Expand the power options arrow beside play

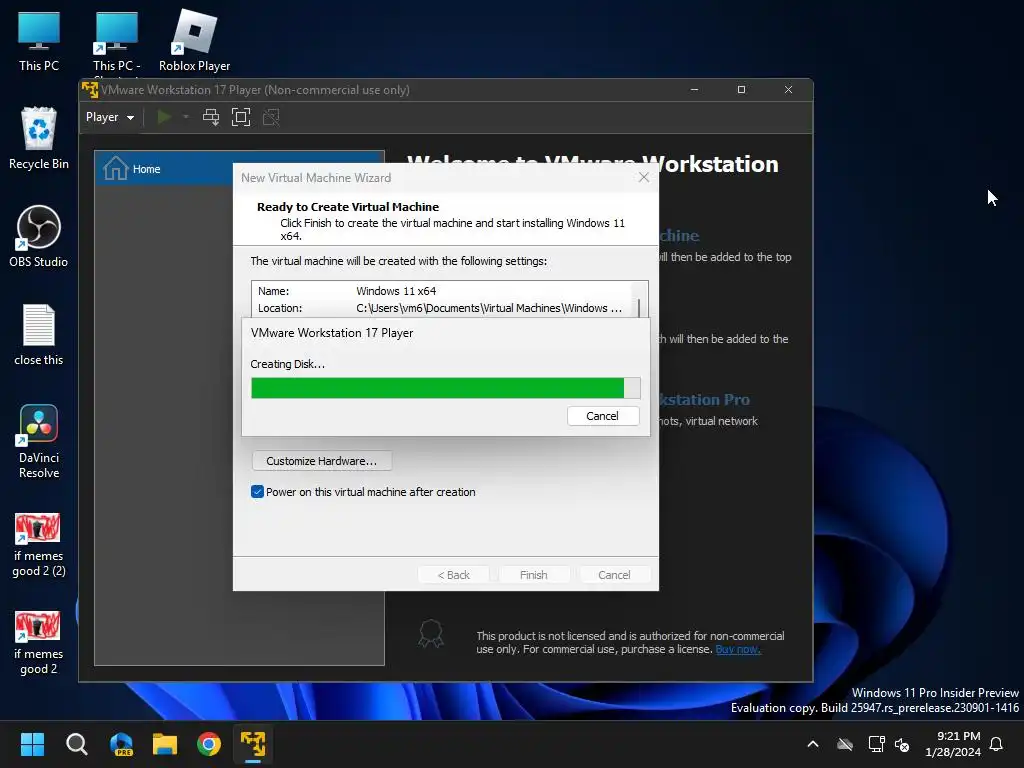pos(186,117)
